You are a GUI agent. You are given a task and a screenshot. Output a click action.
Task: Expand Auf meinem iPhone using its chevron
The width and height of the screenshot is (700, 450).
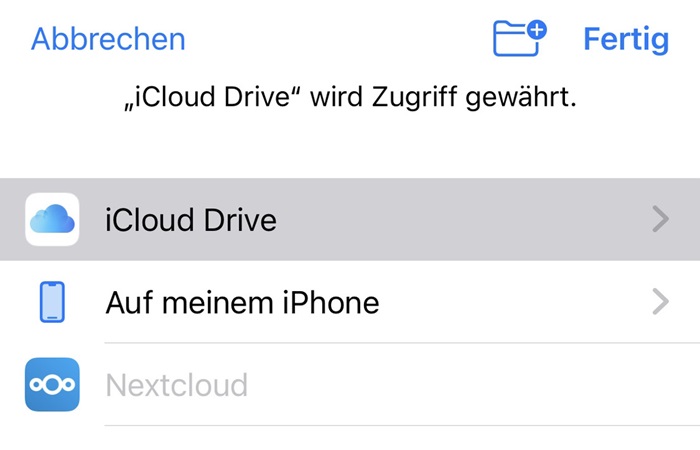point(660,302)
